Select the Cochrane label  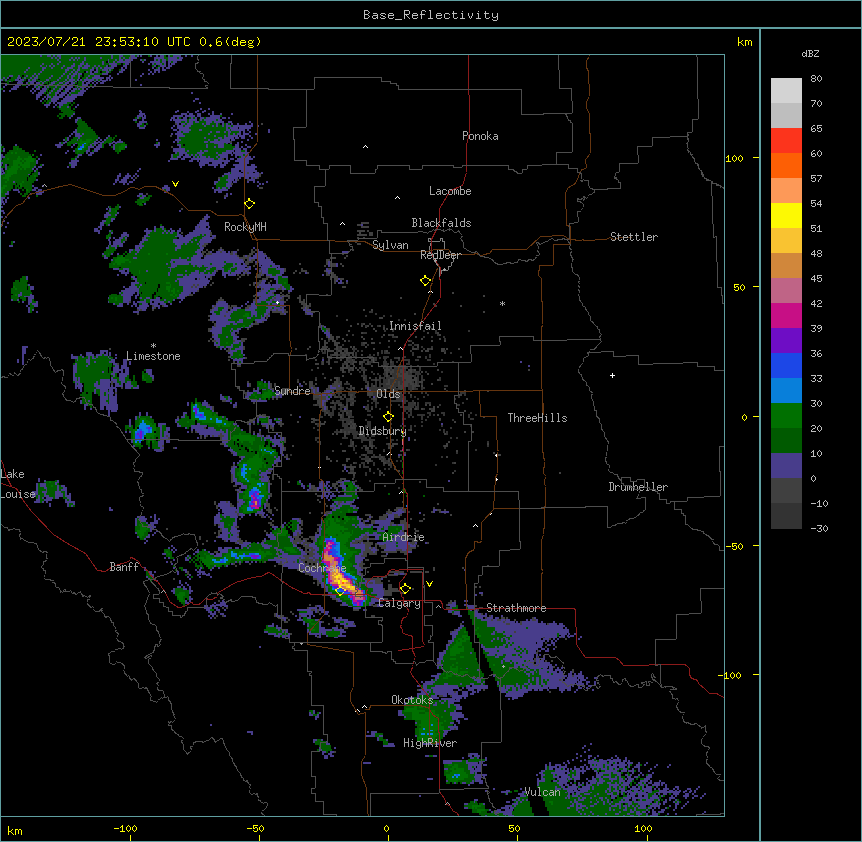tap(322, 568)
